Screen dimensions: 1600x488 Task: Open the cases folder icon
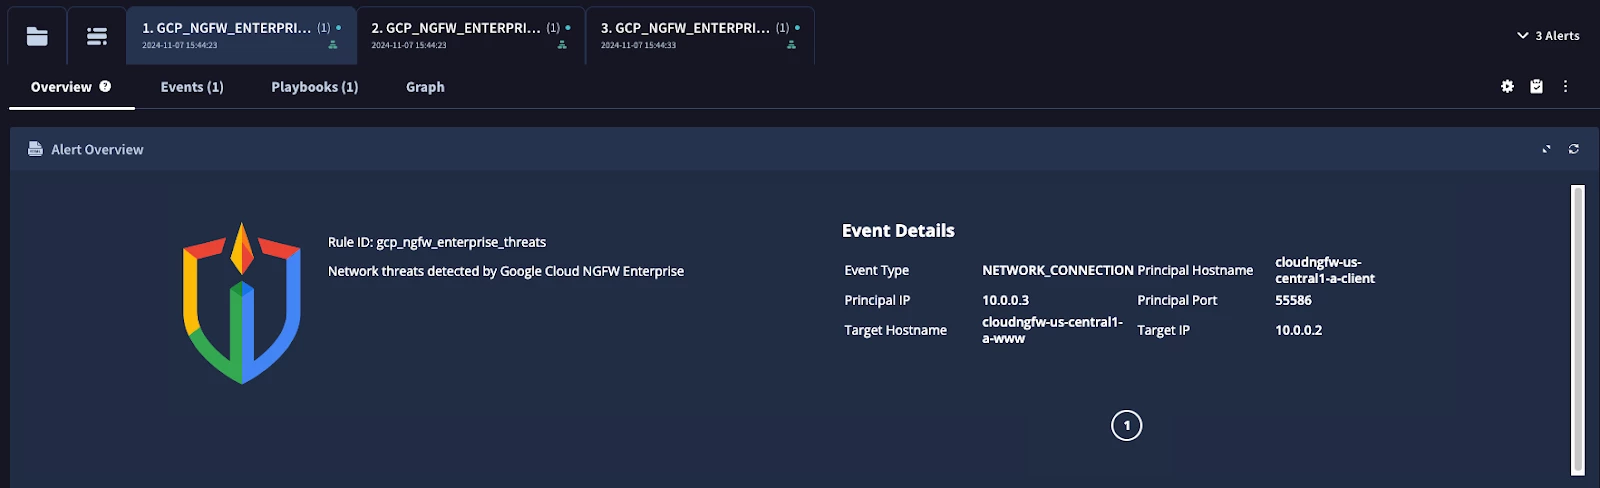coord(37,36)
